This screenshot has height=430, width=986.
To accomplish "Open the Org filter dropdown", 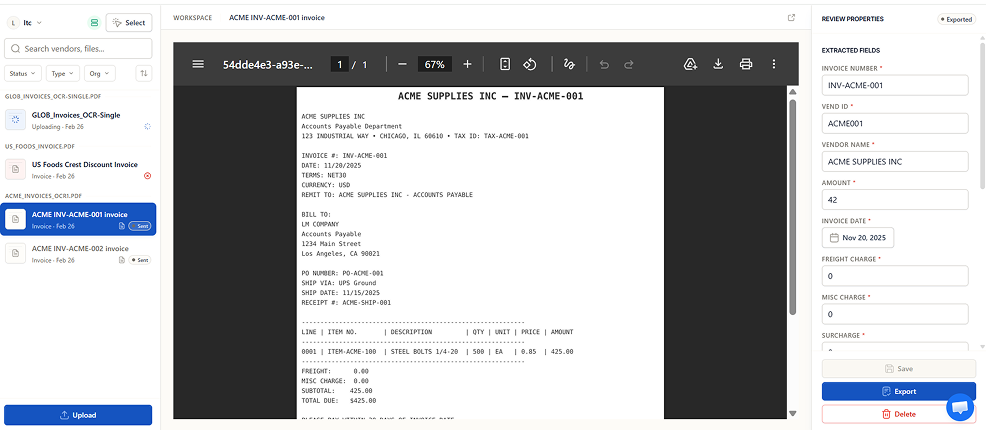I will [100, 73].
